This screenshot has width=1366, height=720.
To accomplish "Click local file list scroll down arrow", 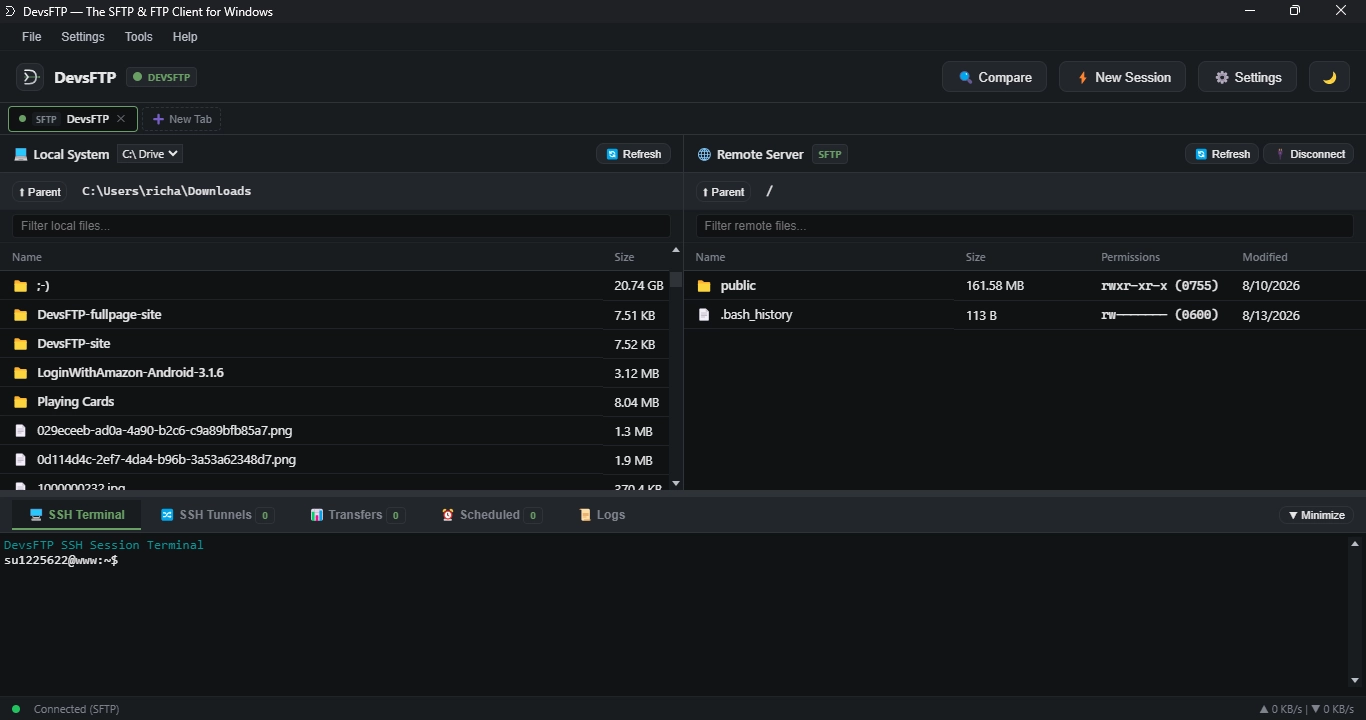I will click(676, 484).
